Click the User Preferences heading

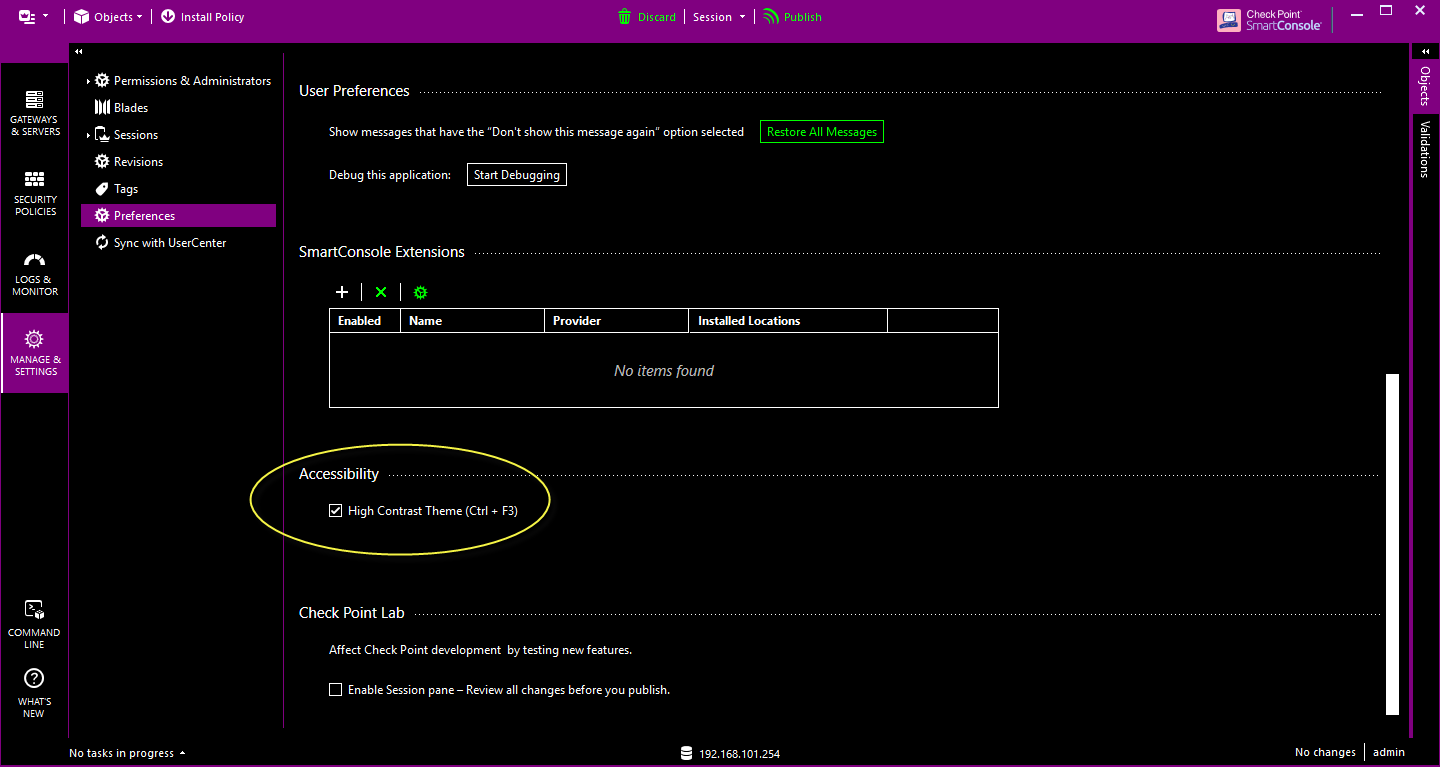[x=354, y=91]
